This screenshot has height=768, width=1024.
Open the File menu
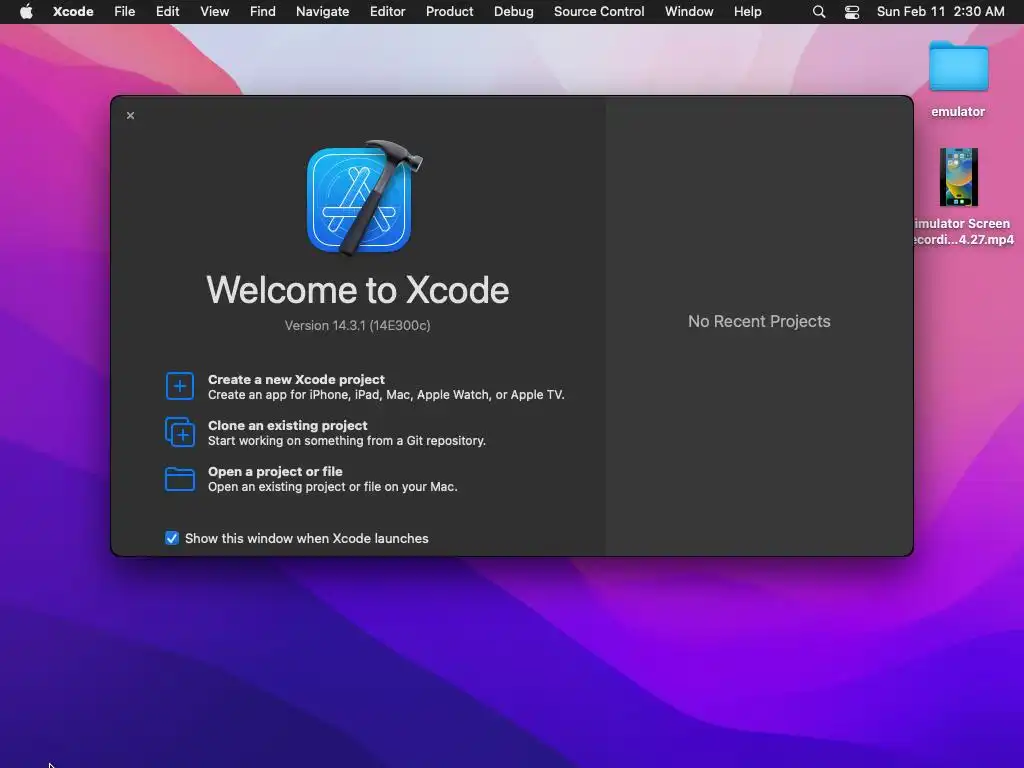pyautogui.click(x=125, y=12)
